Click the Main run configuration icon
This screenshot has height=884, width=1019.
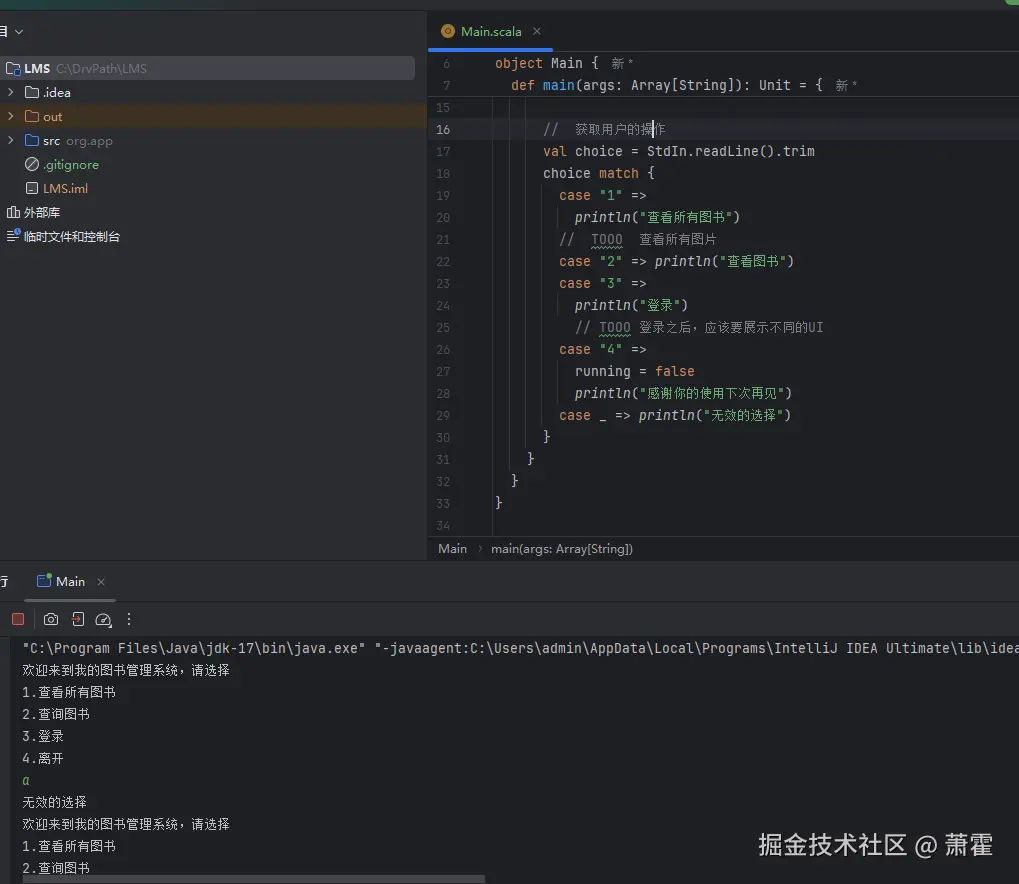click(x=44, y=581)
